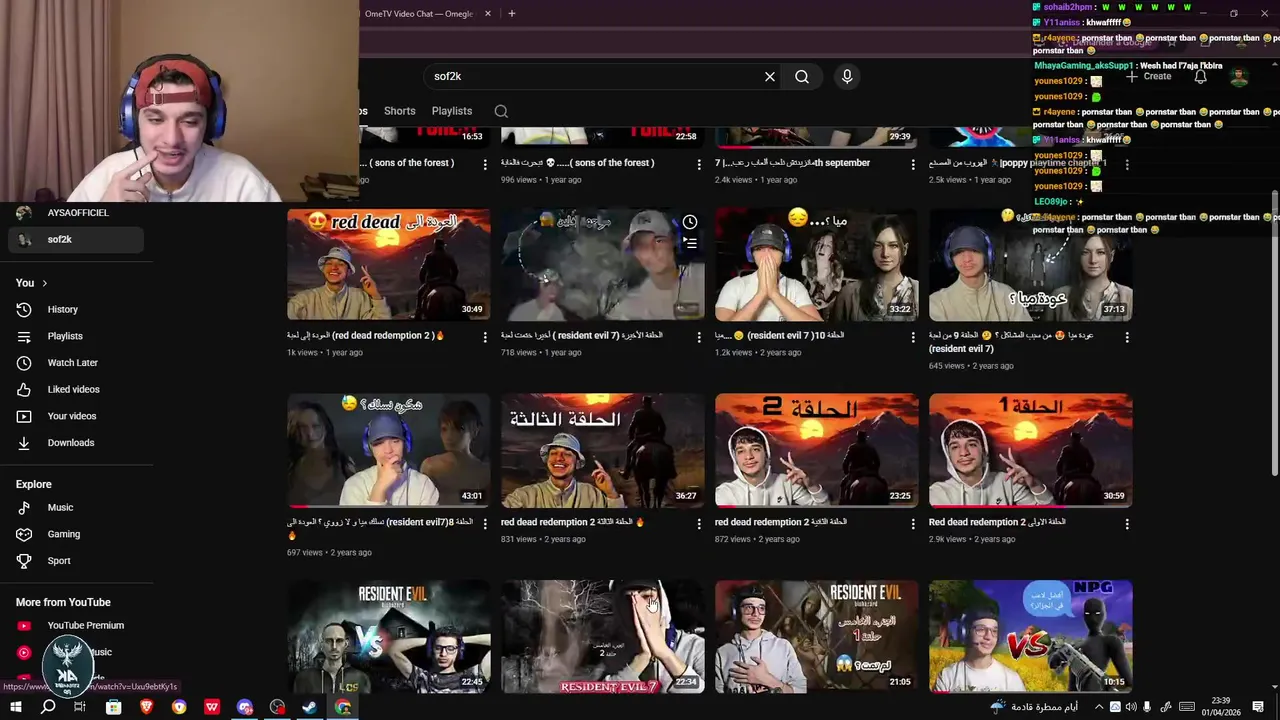Open options menu for resident evil 7 الحلقة 10
This screenshot has width=1280, height=720.
tap(913, 338)
